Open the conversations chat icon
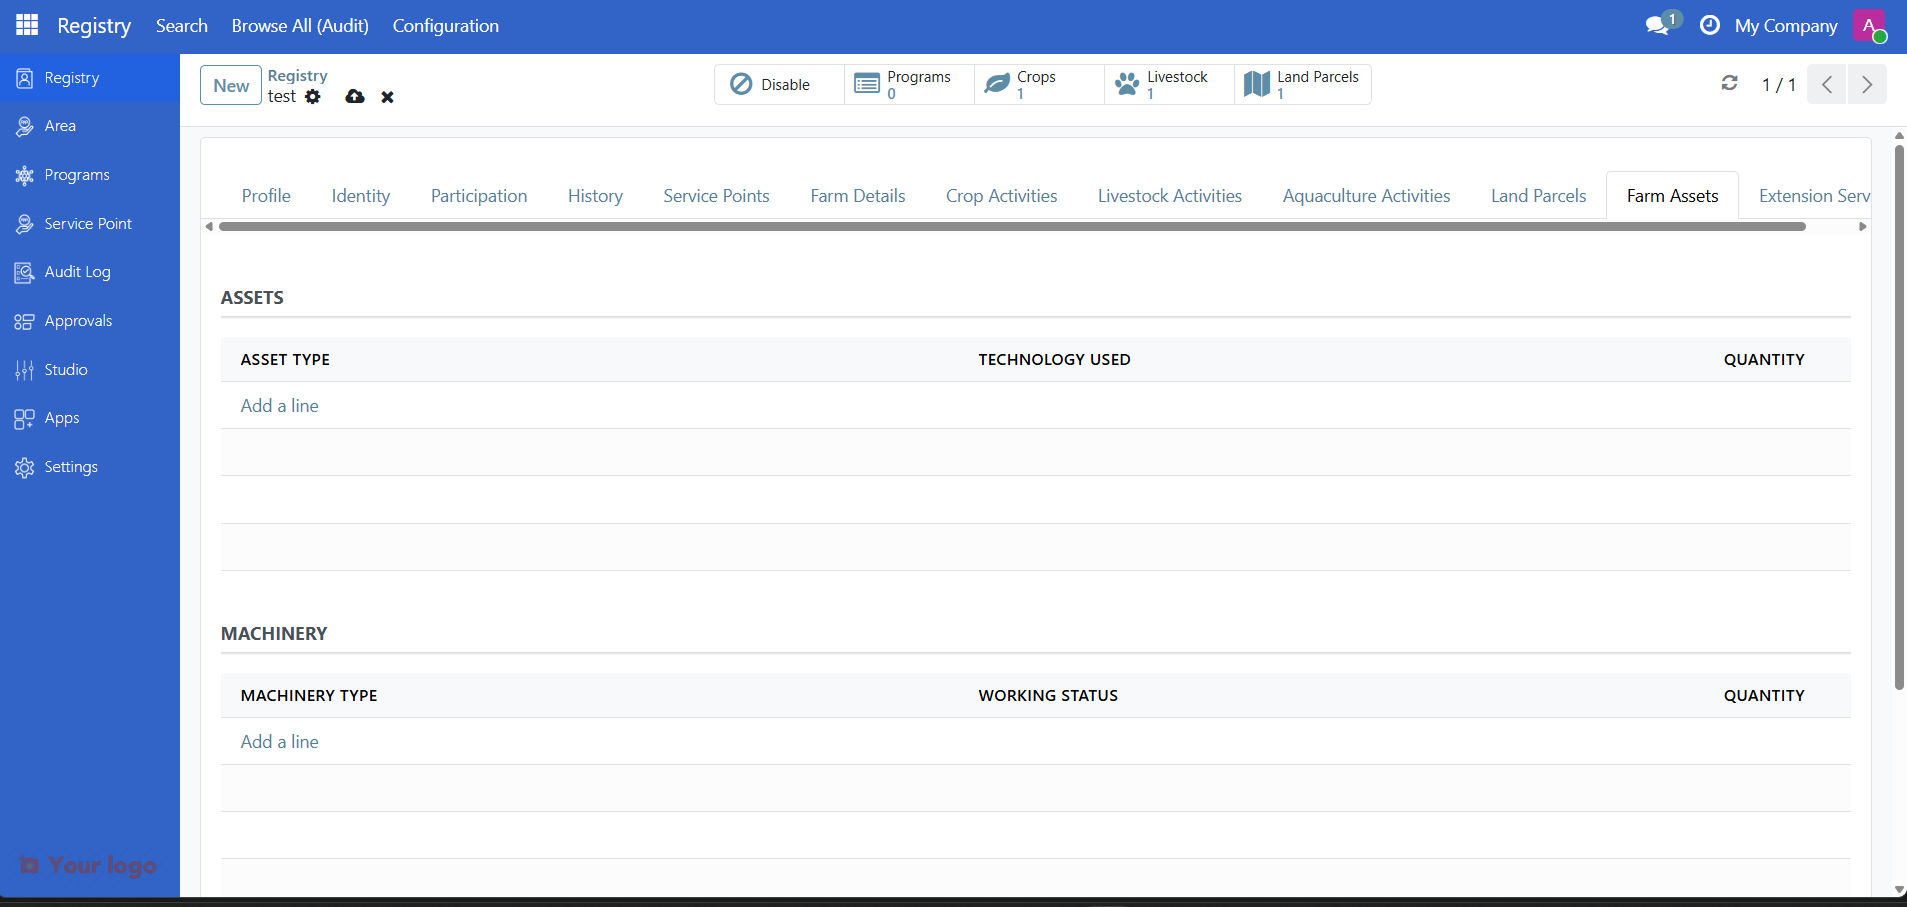 click(x=1658, y=25)
